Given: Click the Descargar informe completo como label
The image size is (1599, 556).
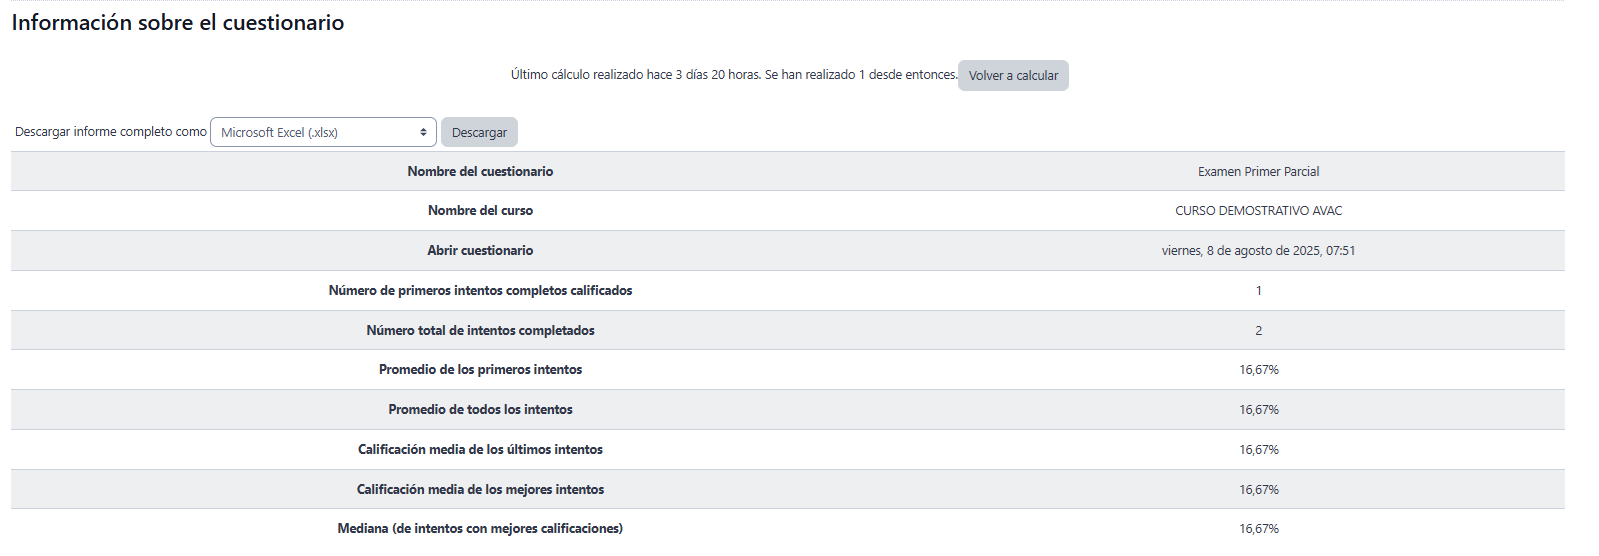Looking at the screenshot, I should coord(111,132).
